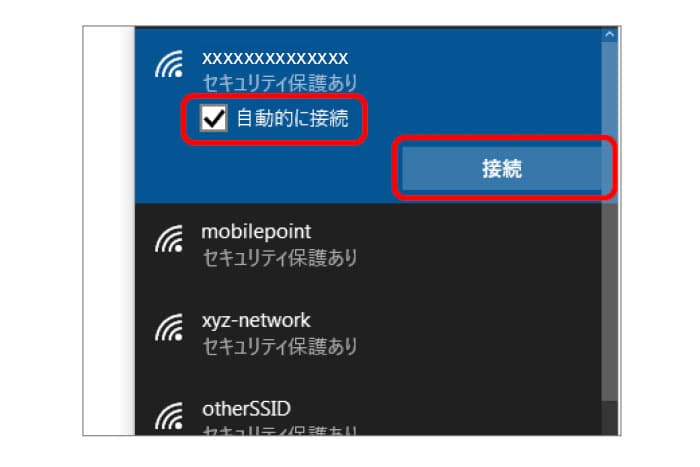Click the partially visible text under otherSSID
Viewport: 700px width, 467px height.
click(280, 430)
